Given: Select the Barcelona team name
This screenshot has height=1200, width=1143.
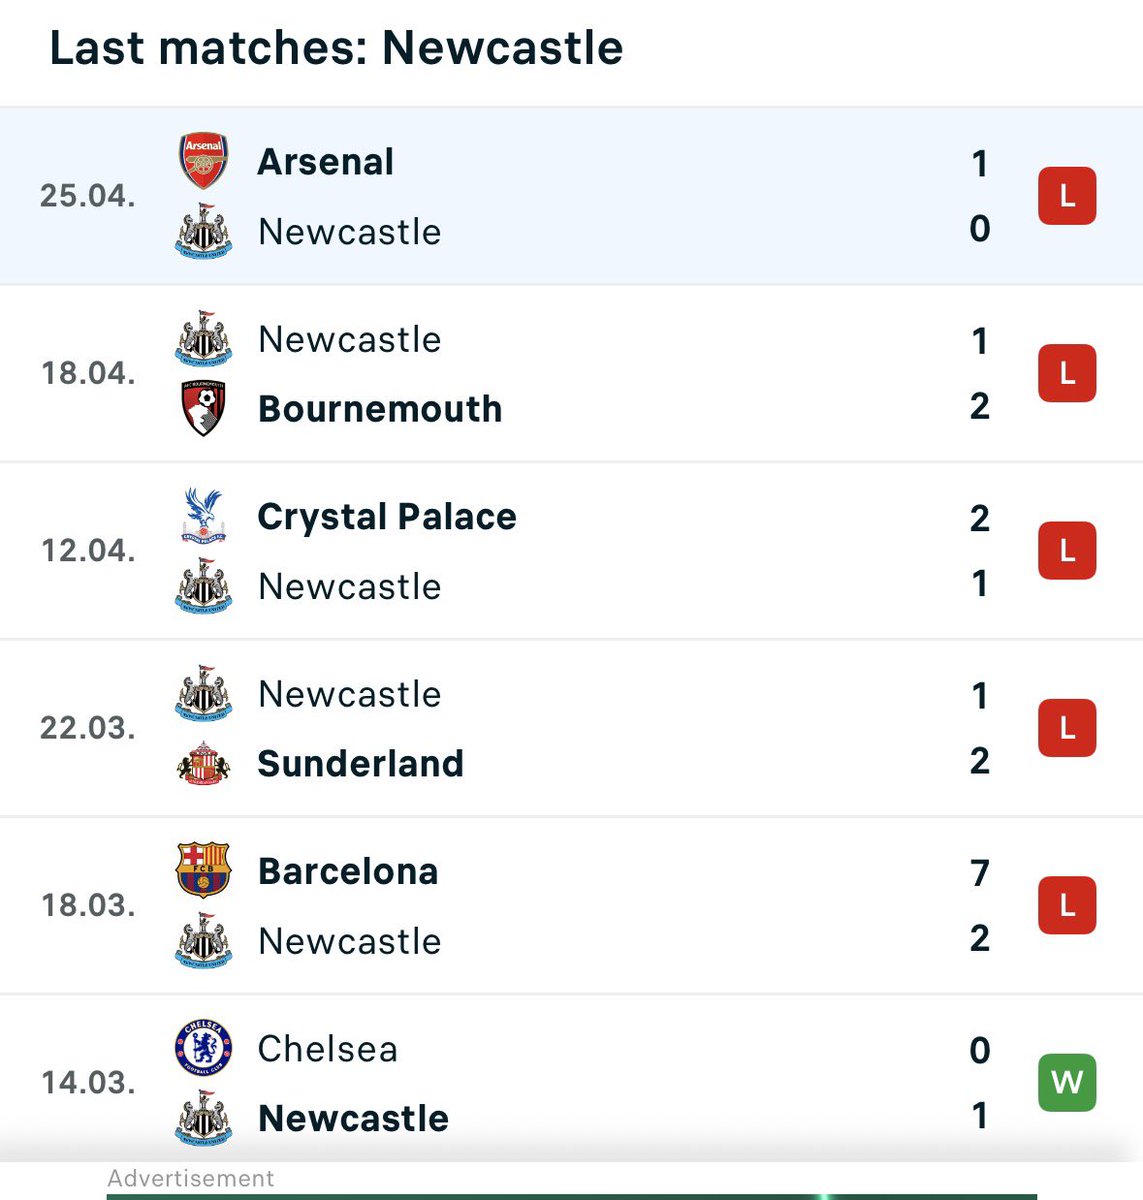Looking at the screenshot, I should (x=348, y=872).
